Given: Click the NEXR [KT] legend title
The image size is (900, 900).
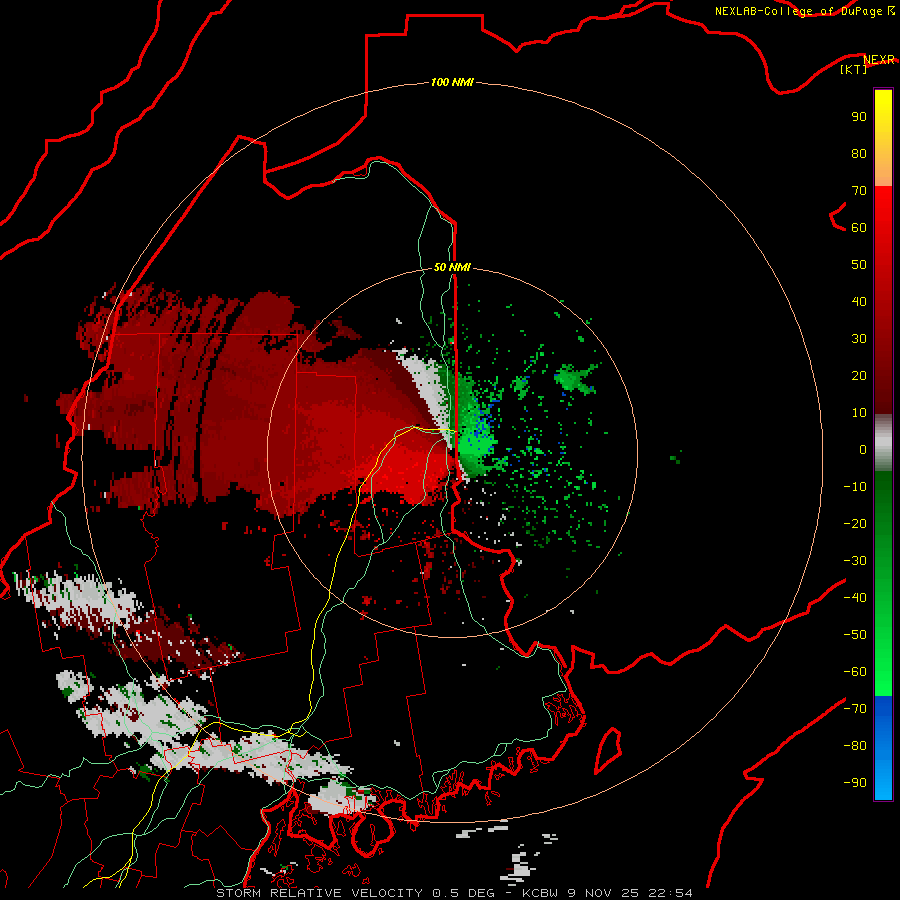Looking at the screenshot, I should pos(867,64).
